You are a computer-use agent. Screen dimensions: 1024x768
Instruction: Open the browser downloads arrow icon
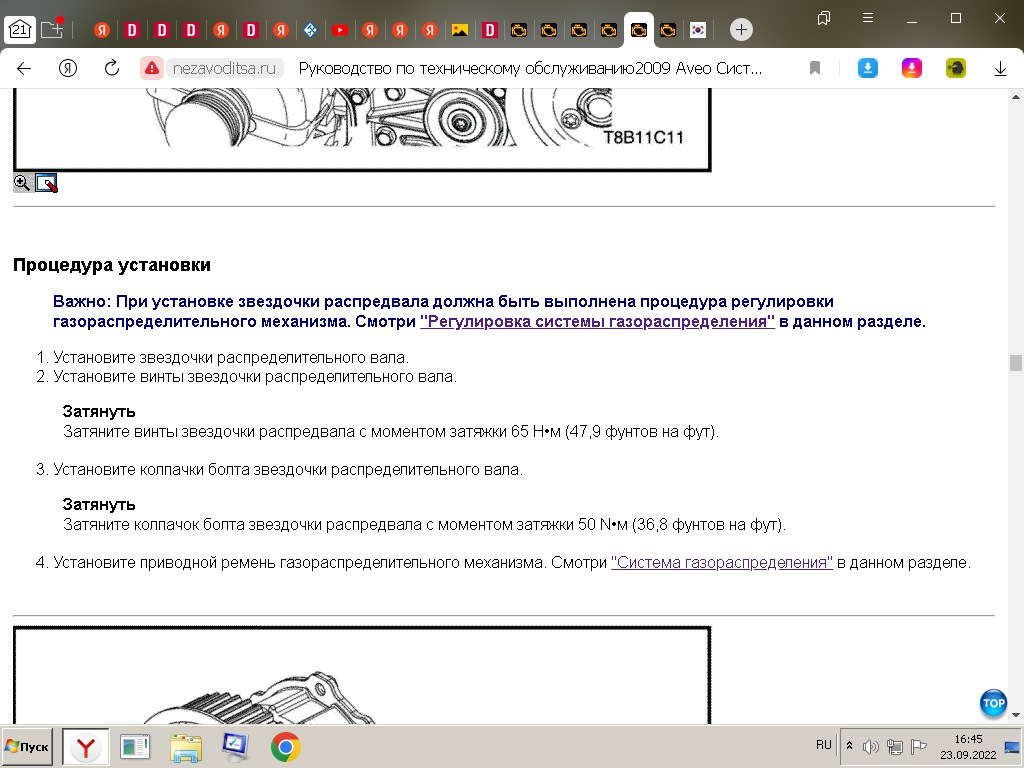[x=999, y=68]
